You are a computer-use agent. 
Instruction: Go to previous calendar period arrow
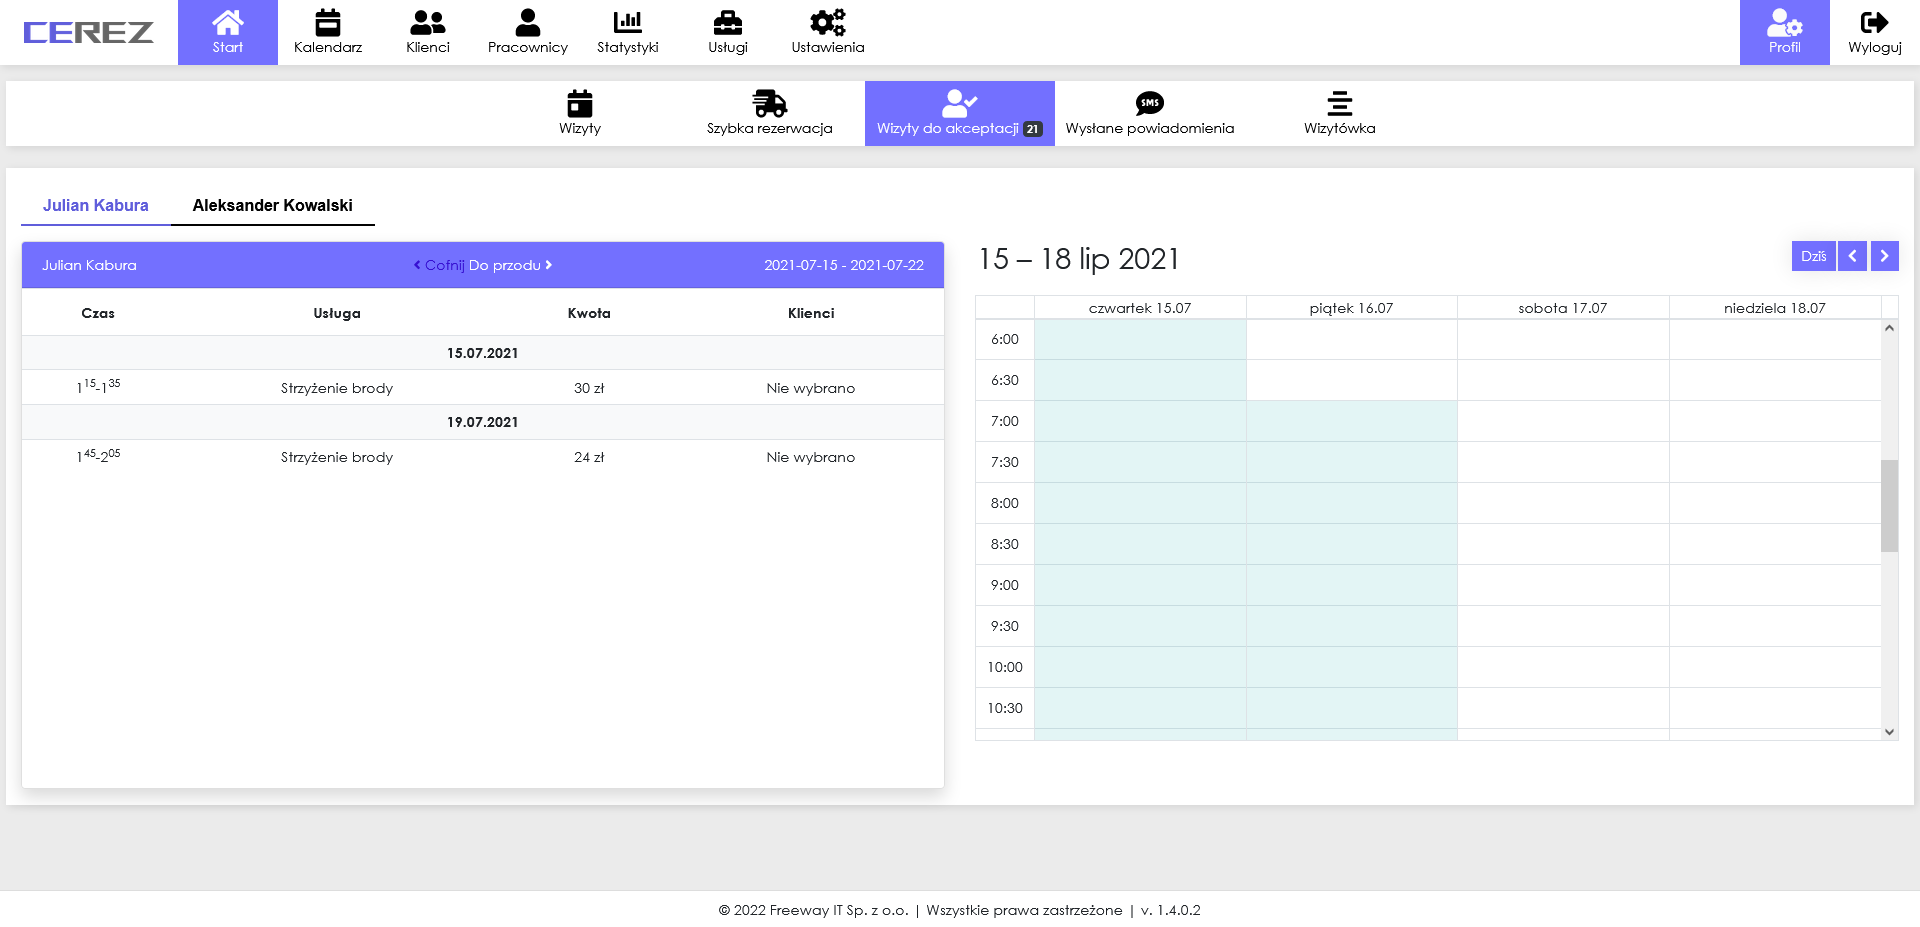coord(1852,256)
